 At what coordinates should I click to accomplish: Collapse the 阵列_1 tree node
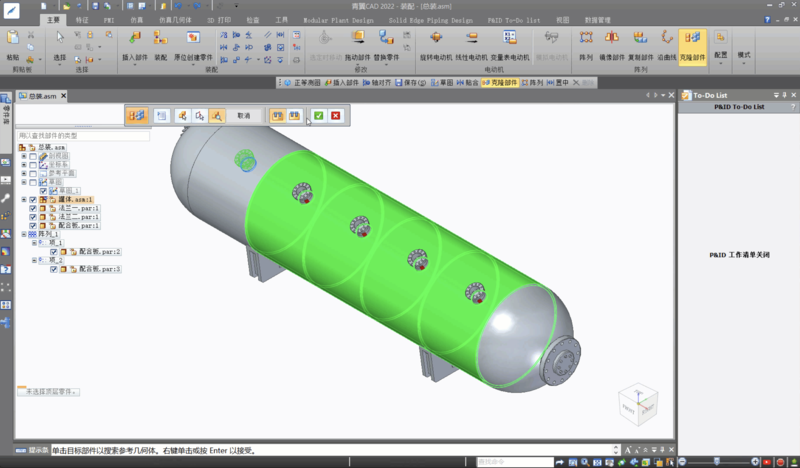click(23, 234)
